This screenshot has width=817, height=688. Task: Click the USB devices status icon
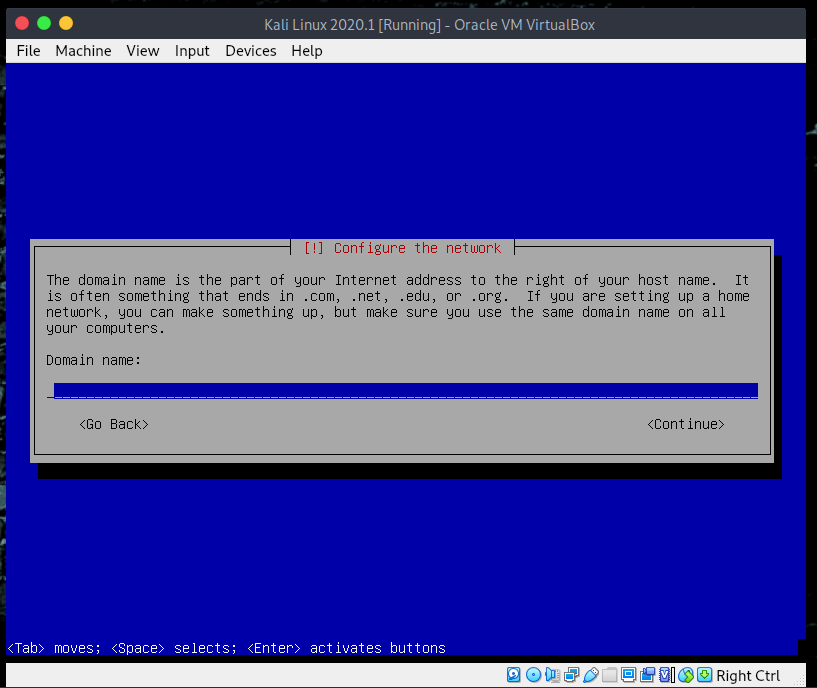[590, 675]
